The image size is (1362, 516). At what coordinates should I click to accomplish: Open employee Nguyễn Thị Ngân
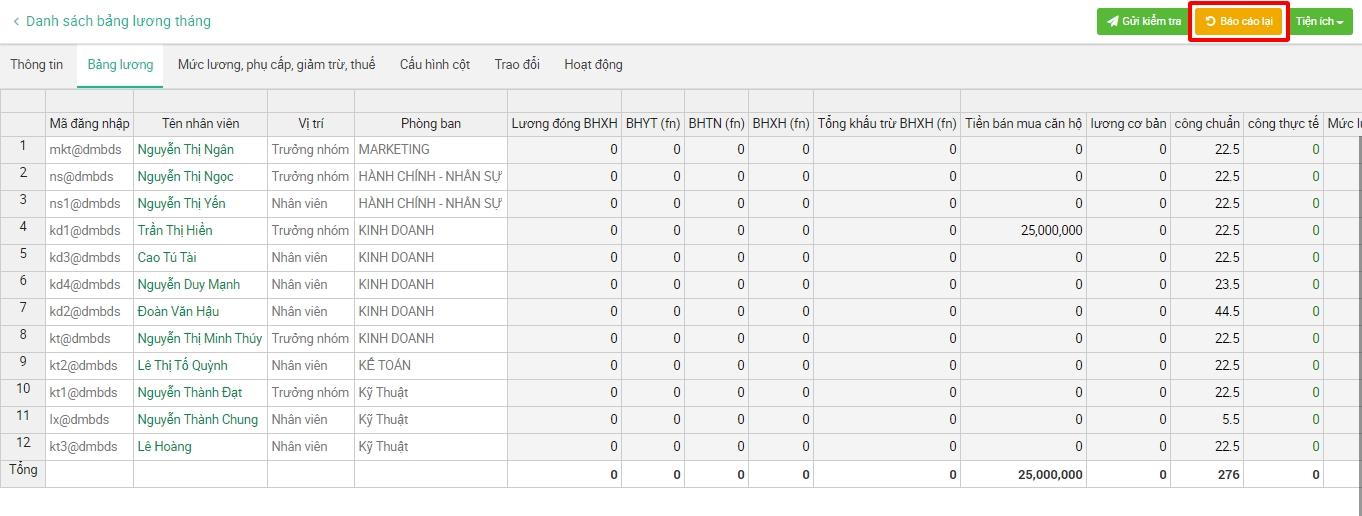186,150
